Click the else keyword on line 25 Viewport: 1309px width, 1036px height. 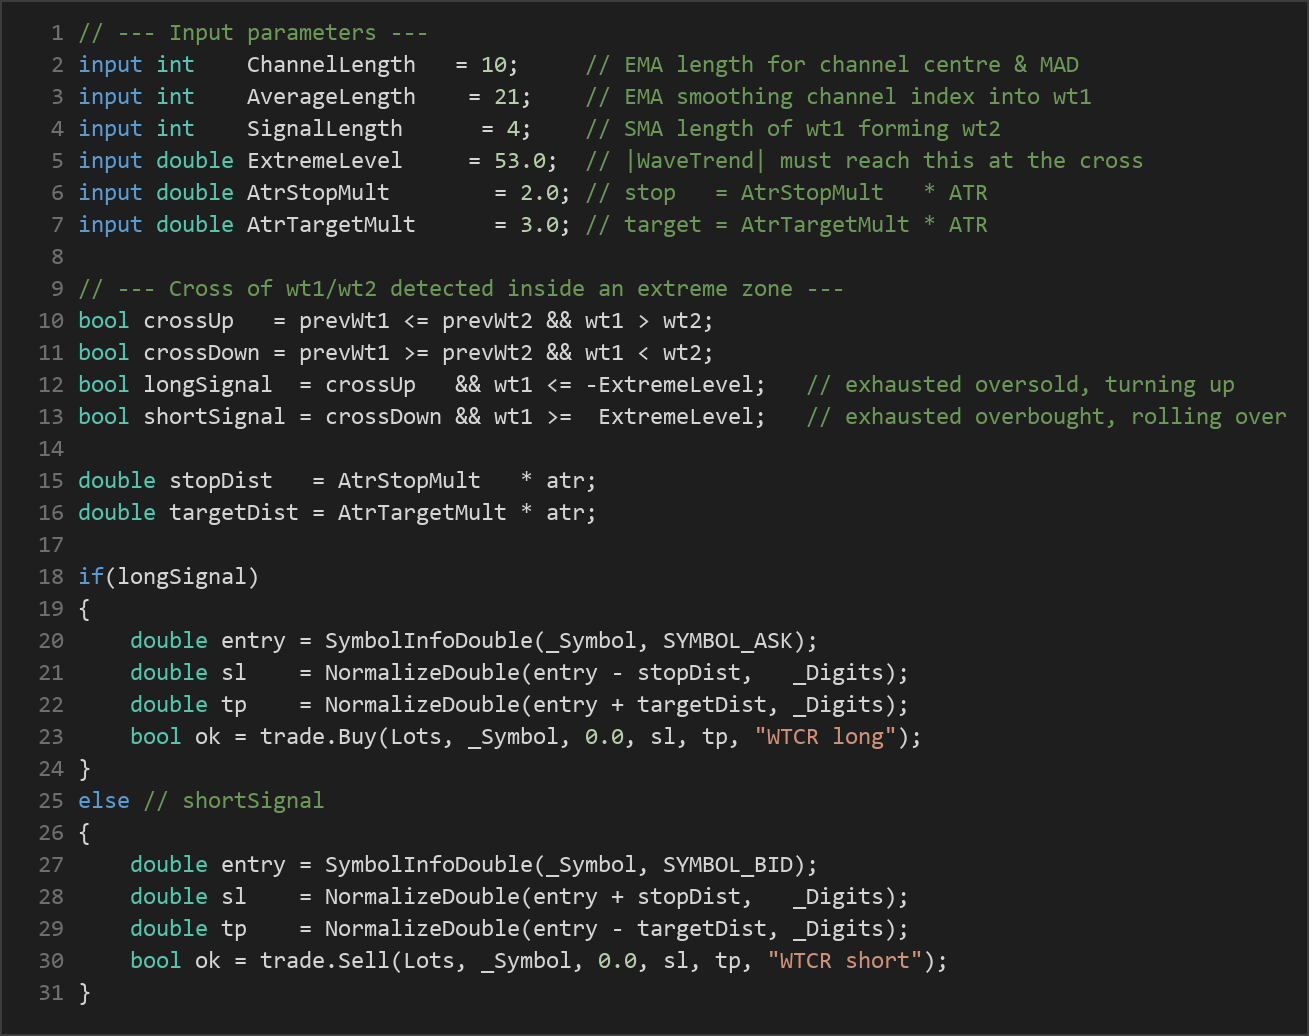104,801
